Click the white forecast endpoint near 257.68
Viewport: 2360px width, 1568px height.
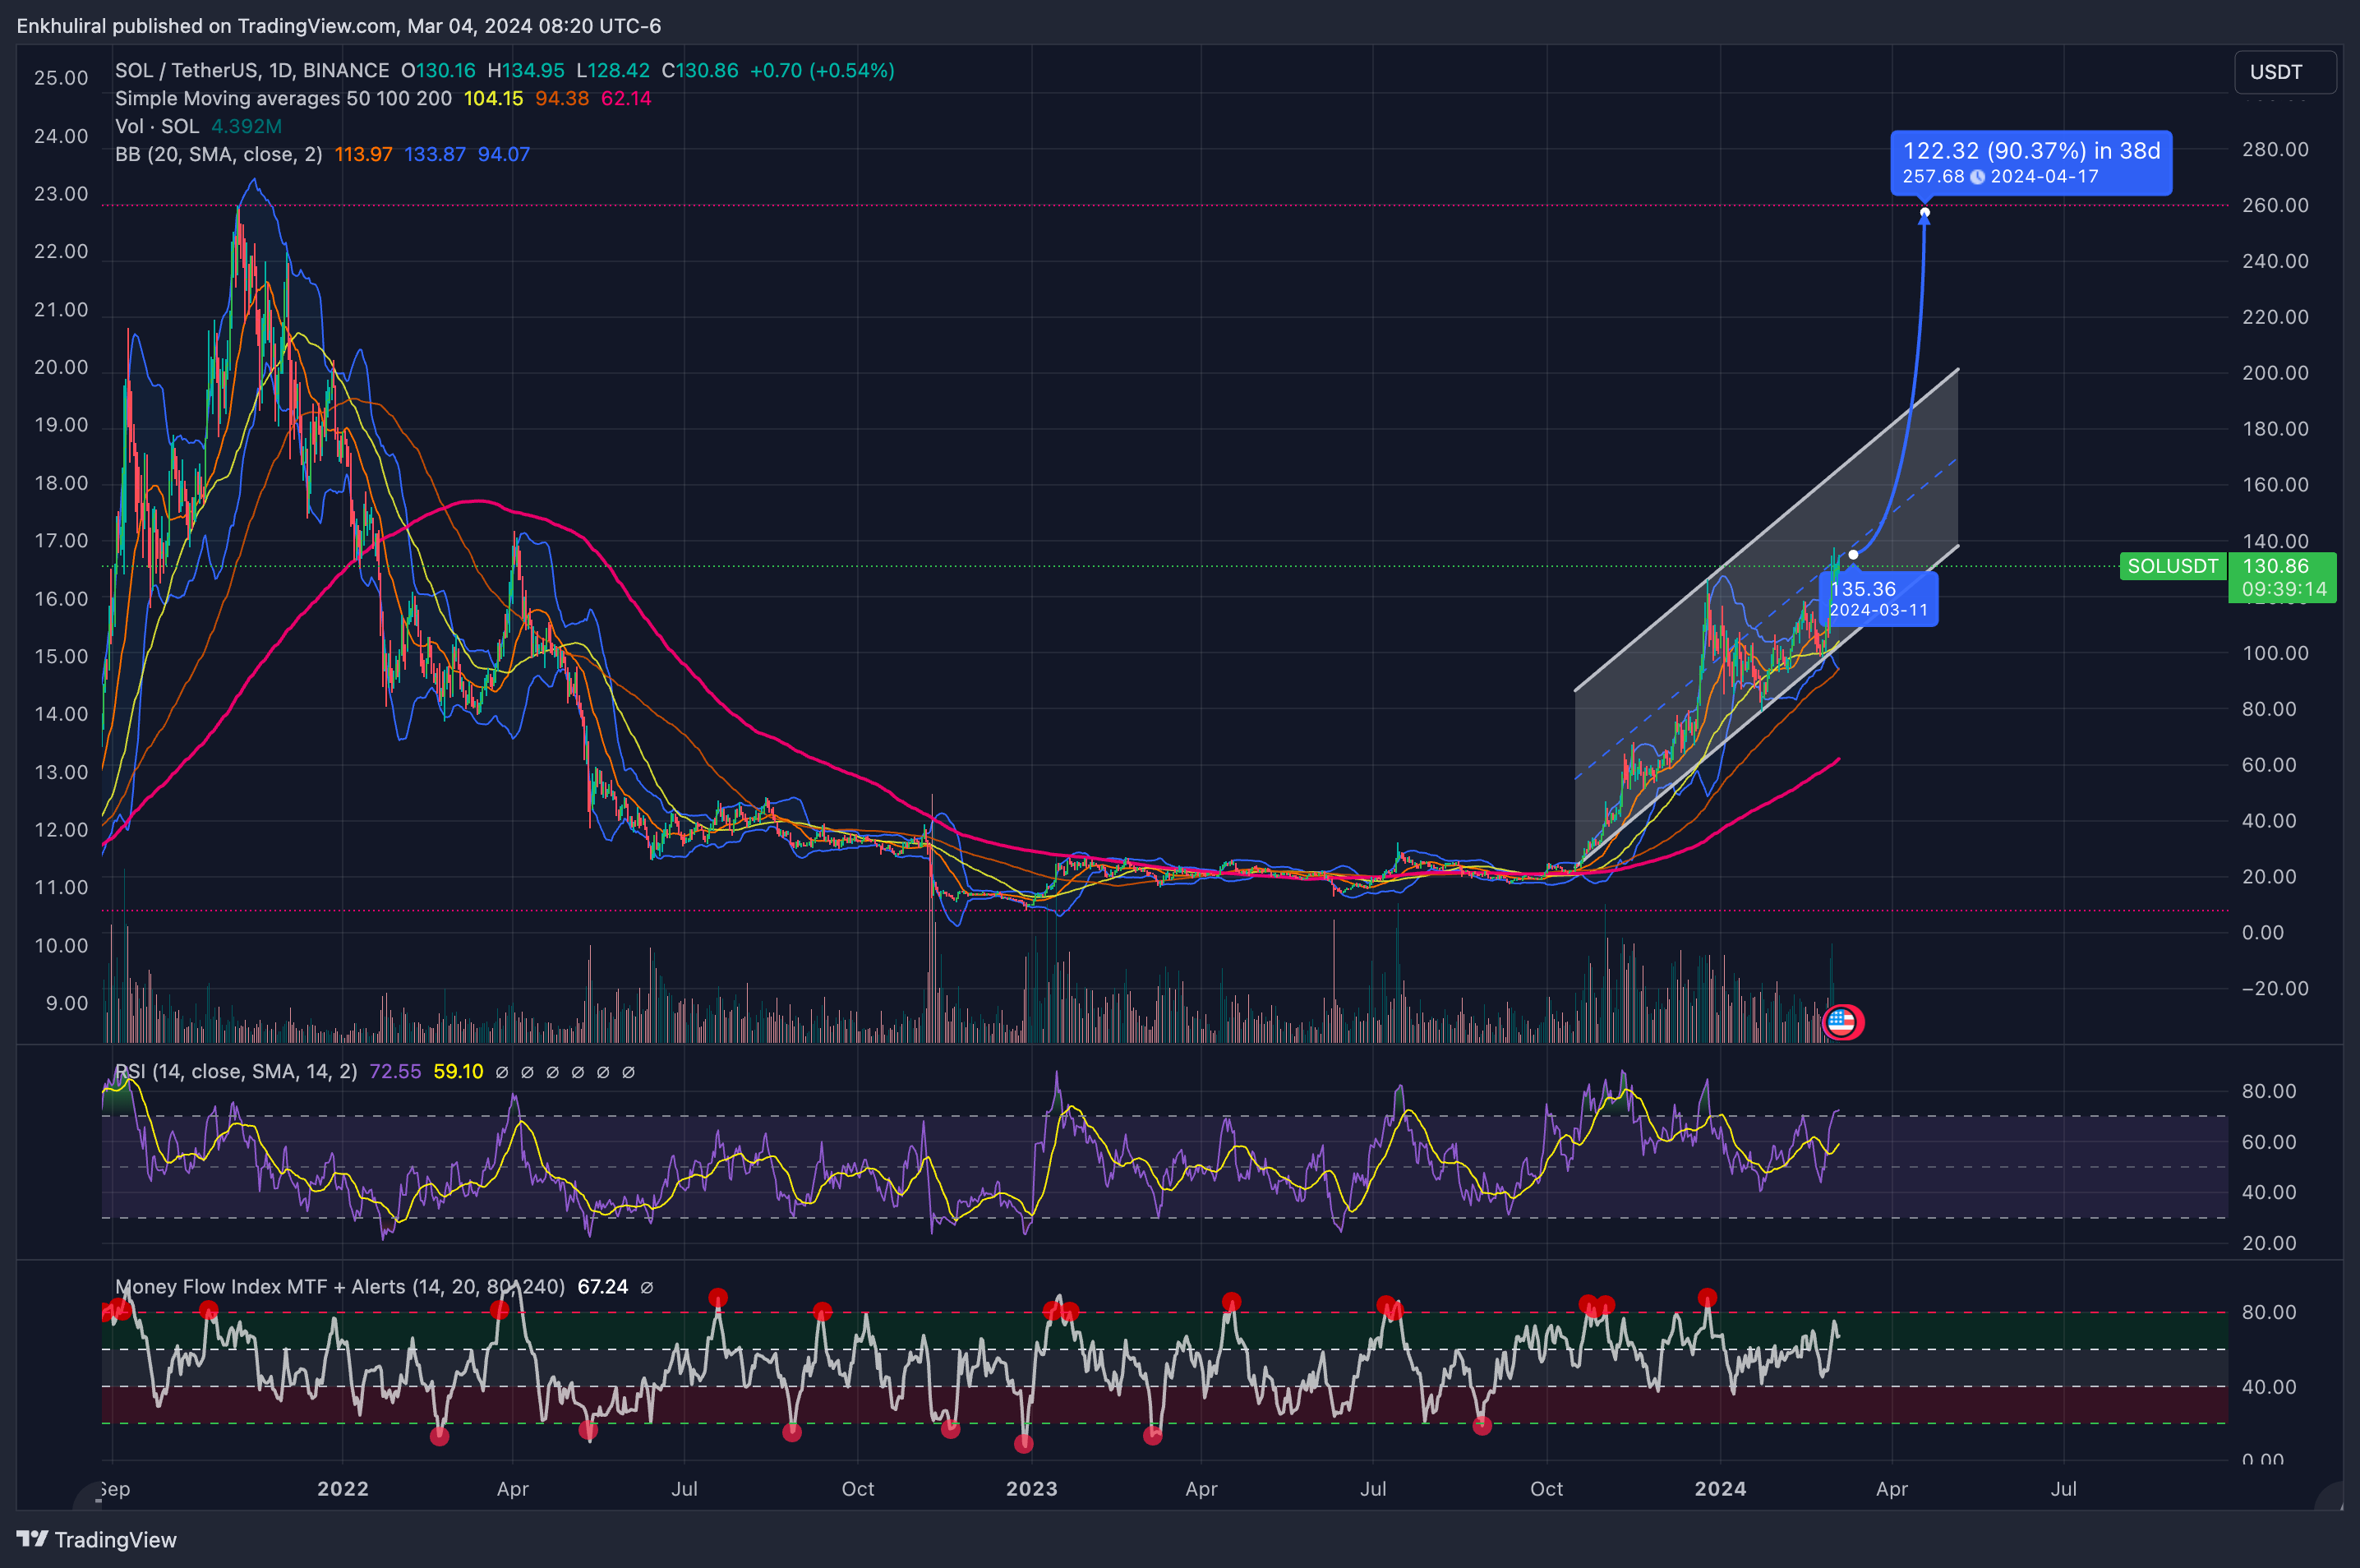1924,212
